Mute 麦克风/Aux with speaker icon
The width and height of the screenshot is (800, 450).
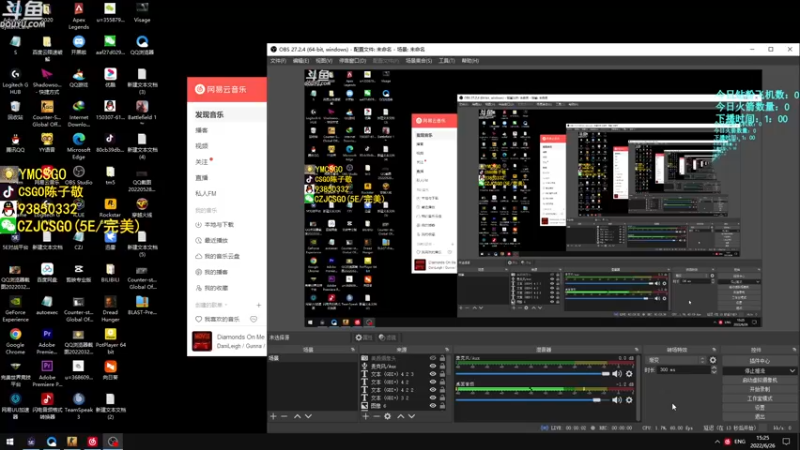tap(617, 374)
